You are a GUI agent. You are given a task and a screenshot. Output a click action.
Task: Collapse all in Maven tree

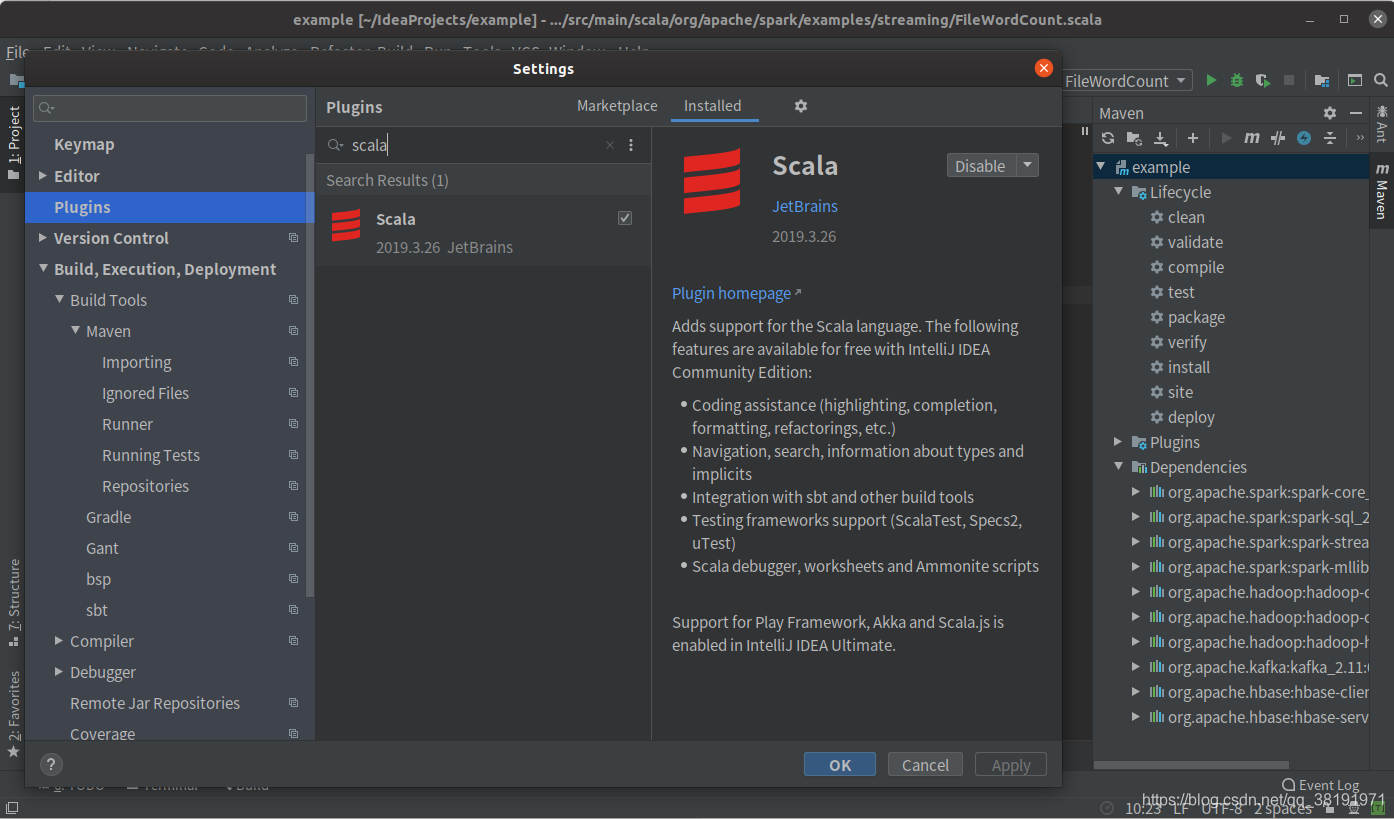coord(1330,138)
